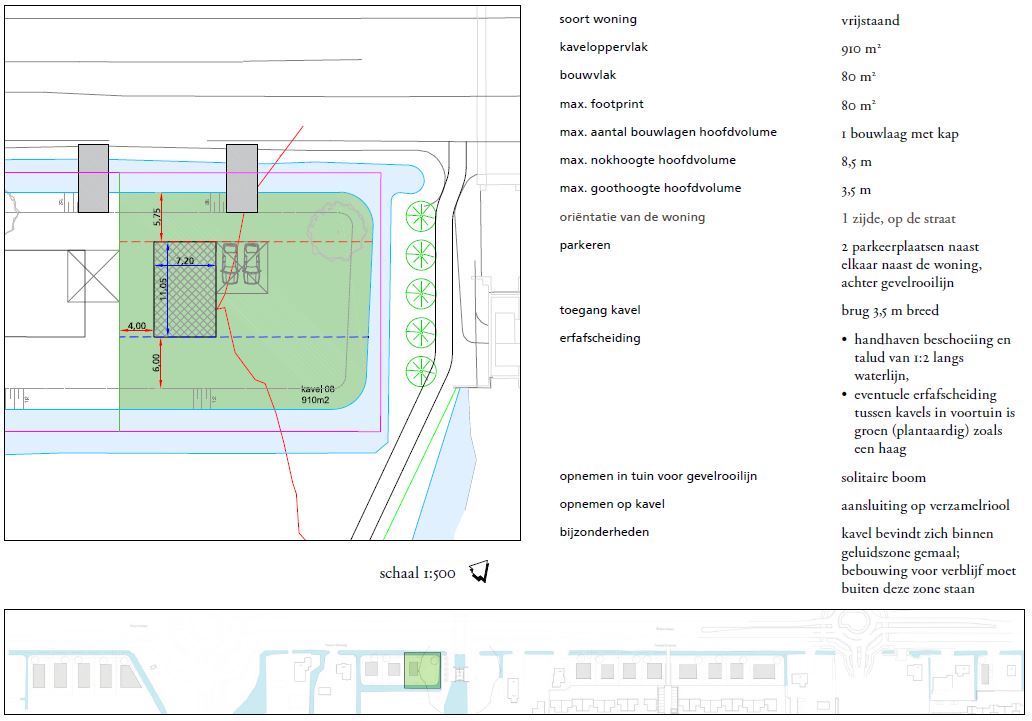Select the topmost green roadside tree symbol
1032x721 pixels.
coord(417,215)
